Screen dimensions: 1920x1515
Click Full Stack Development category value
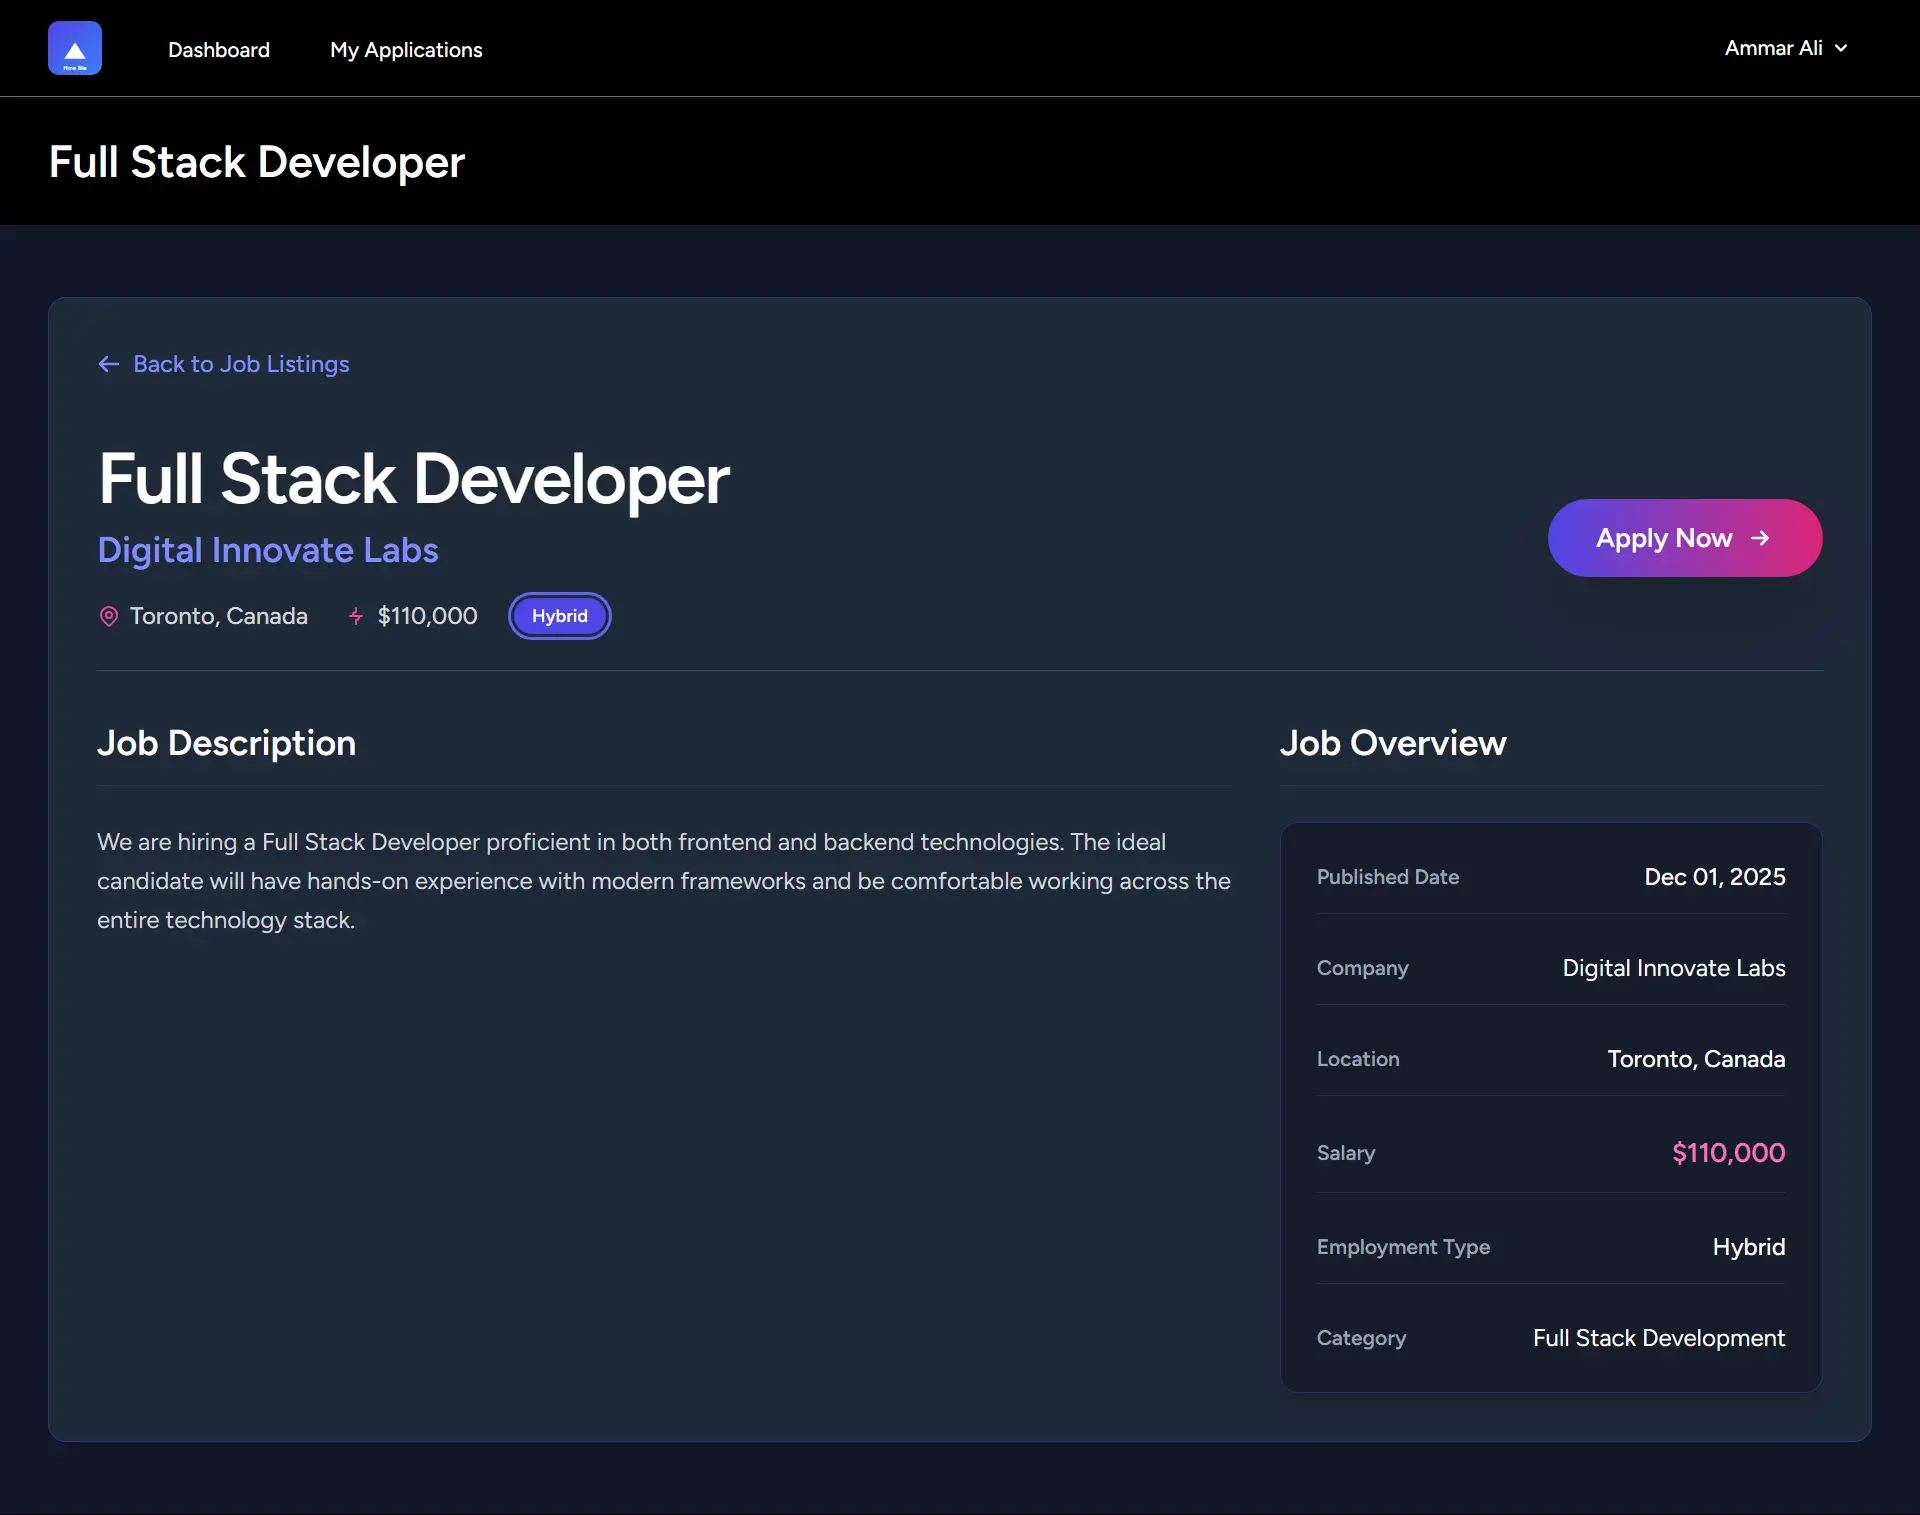pyautogui.click(x=1658, y=1338)
